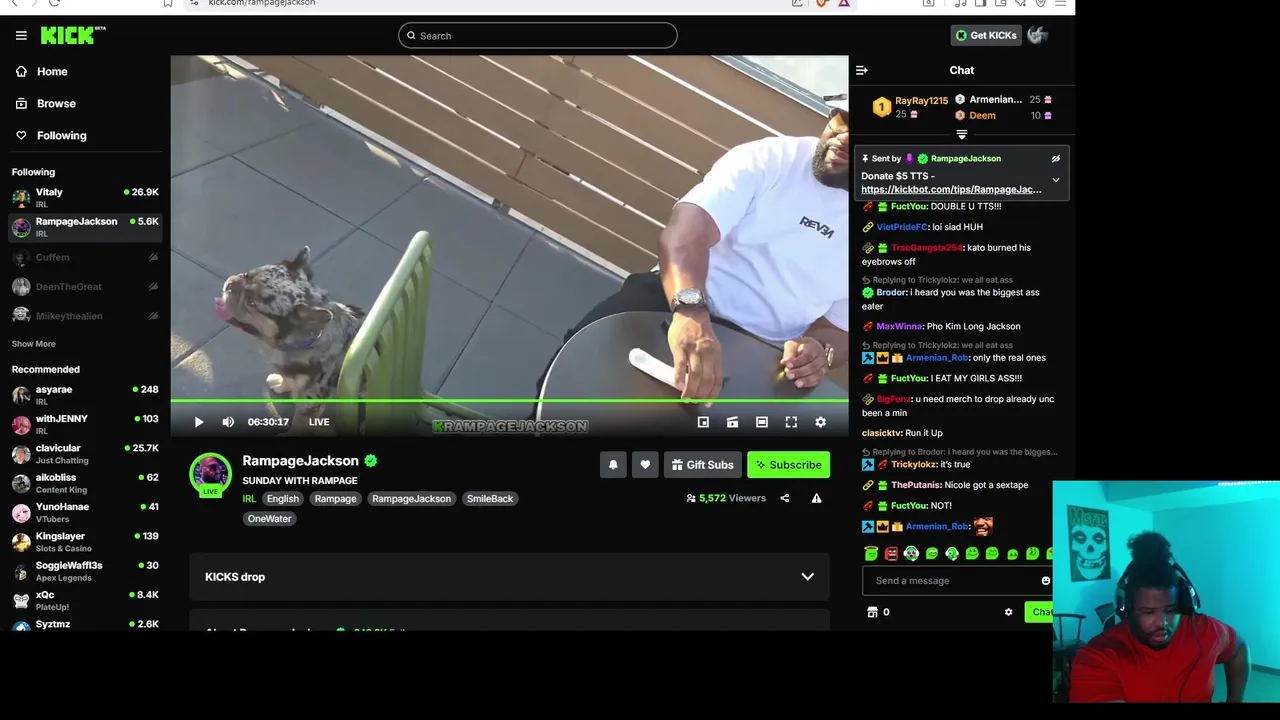The image size is (1280, 720).
Task: Expand Following list with Show More
Action: 33,343
